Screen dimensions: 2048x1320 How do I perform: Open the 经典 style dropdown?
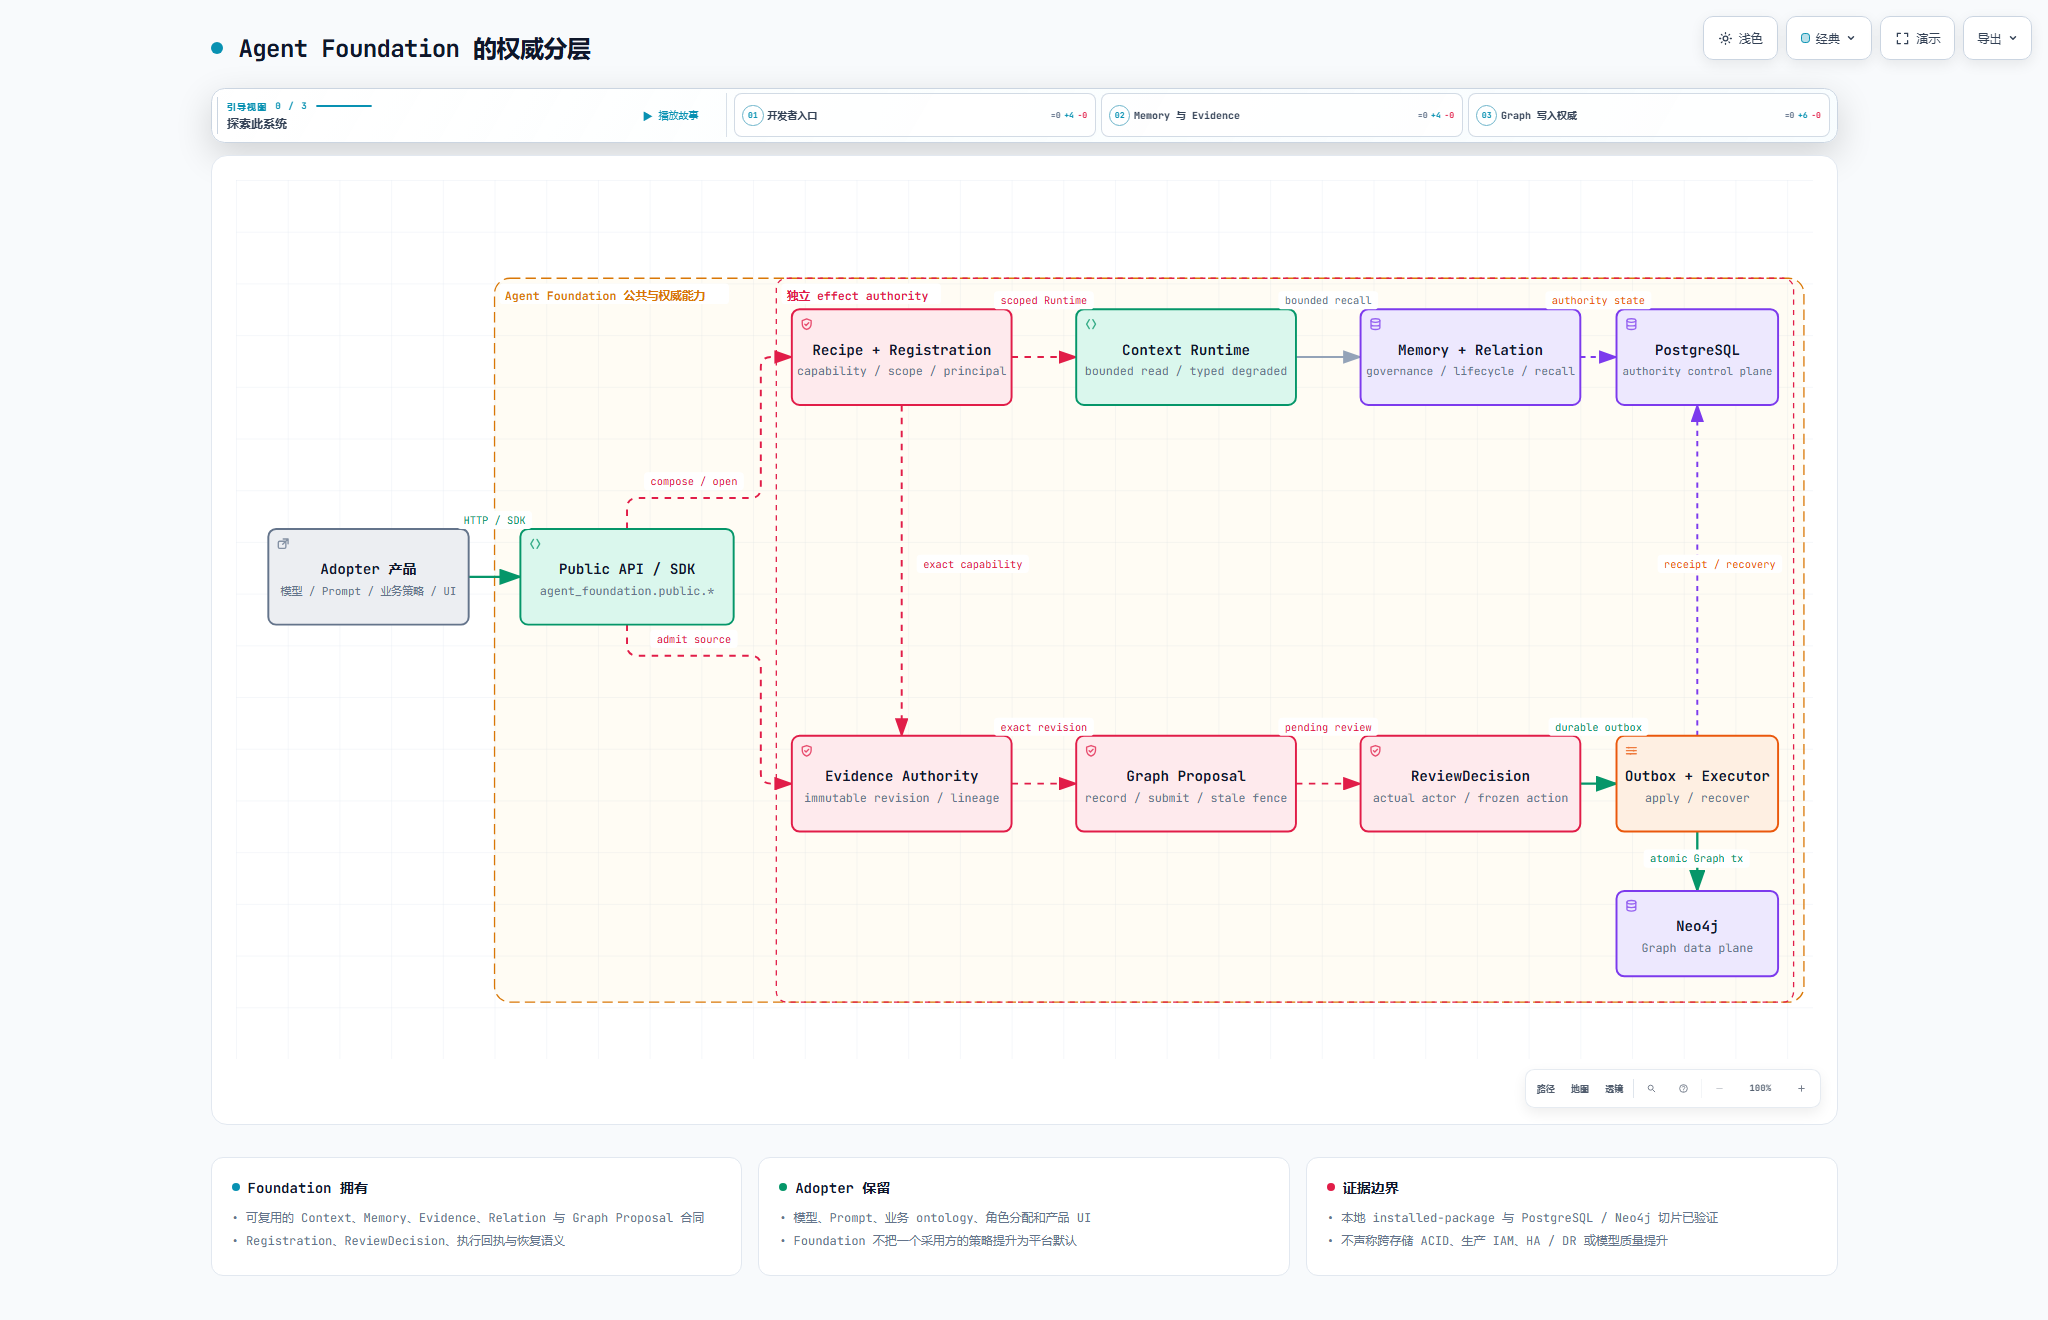[1828, 38]
